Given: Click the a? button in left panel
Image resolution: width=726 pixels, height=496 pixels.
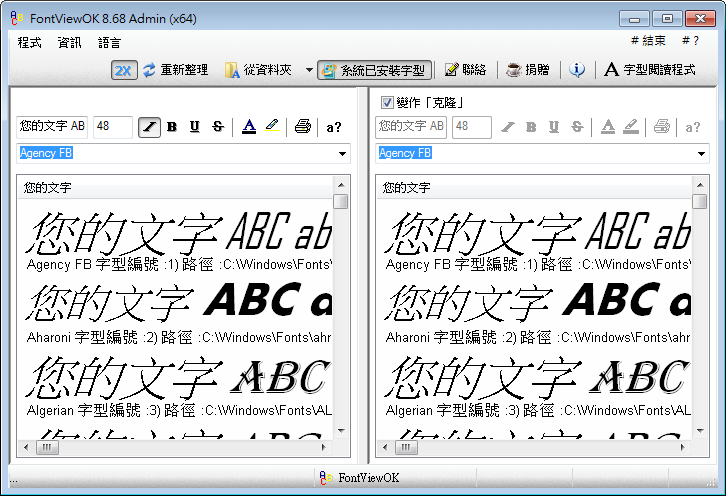Looking at the screenshot, I should pyautogui.click(x=334, y=127).
